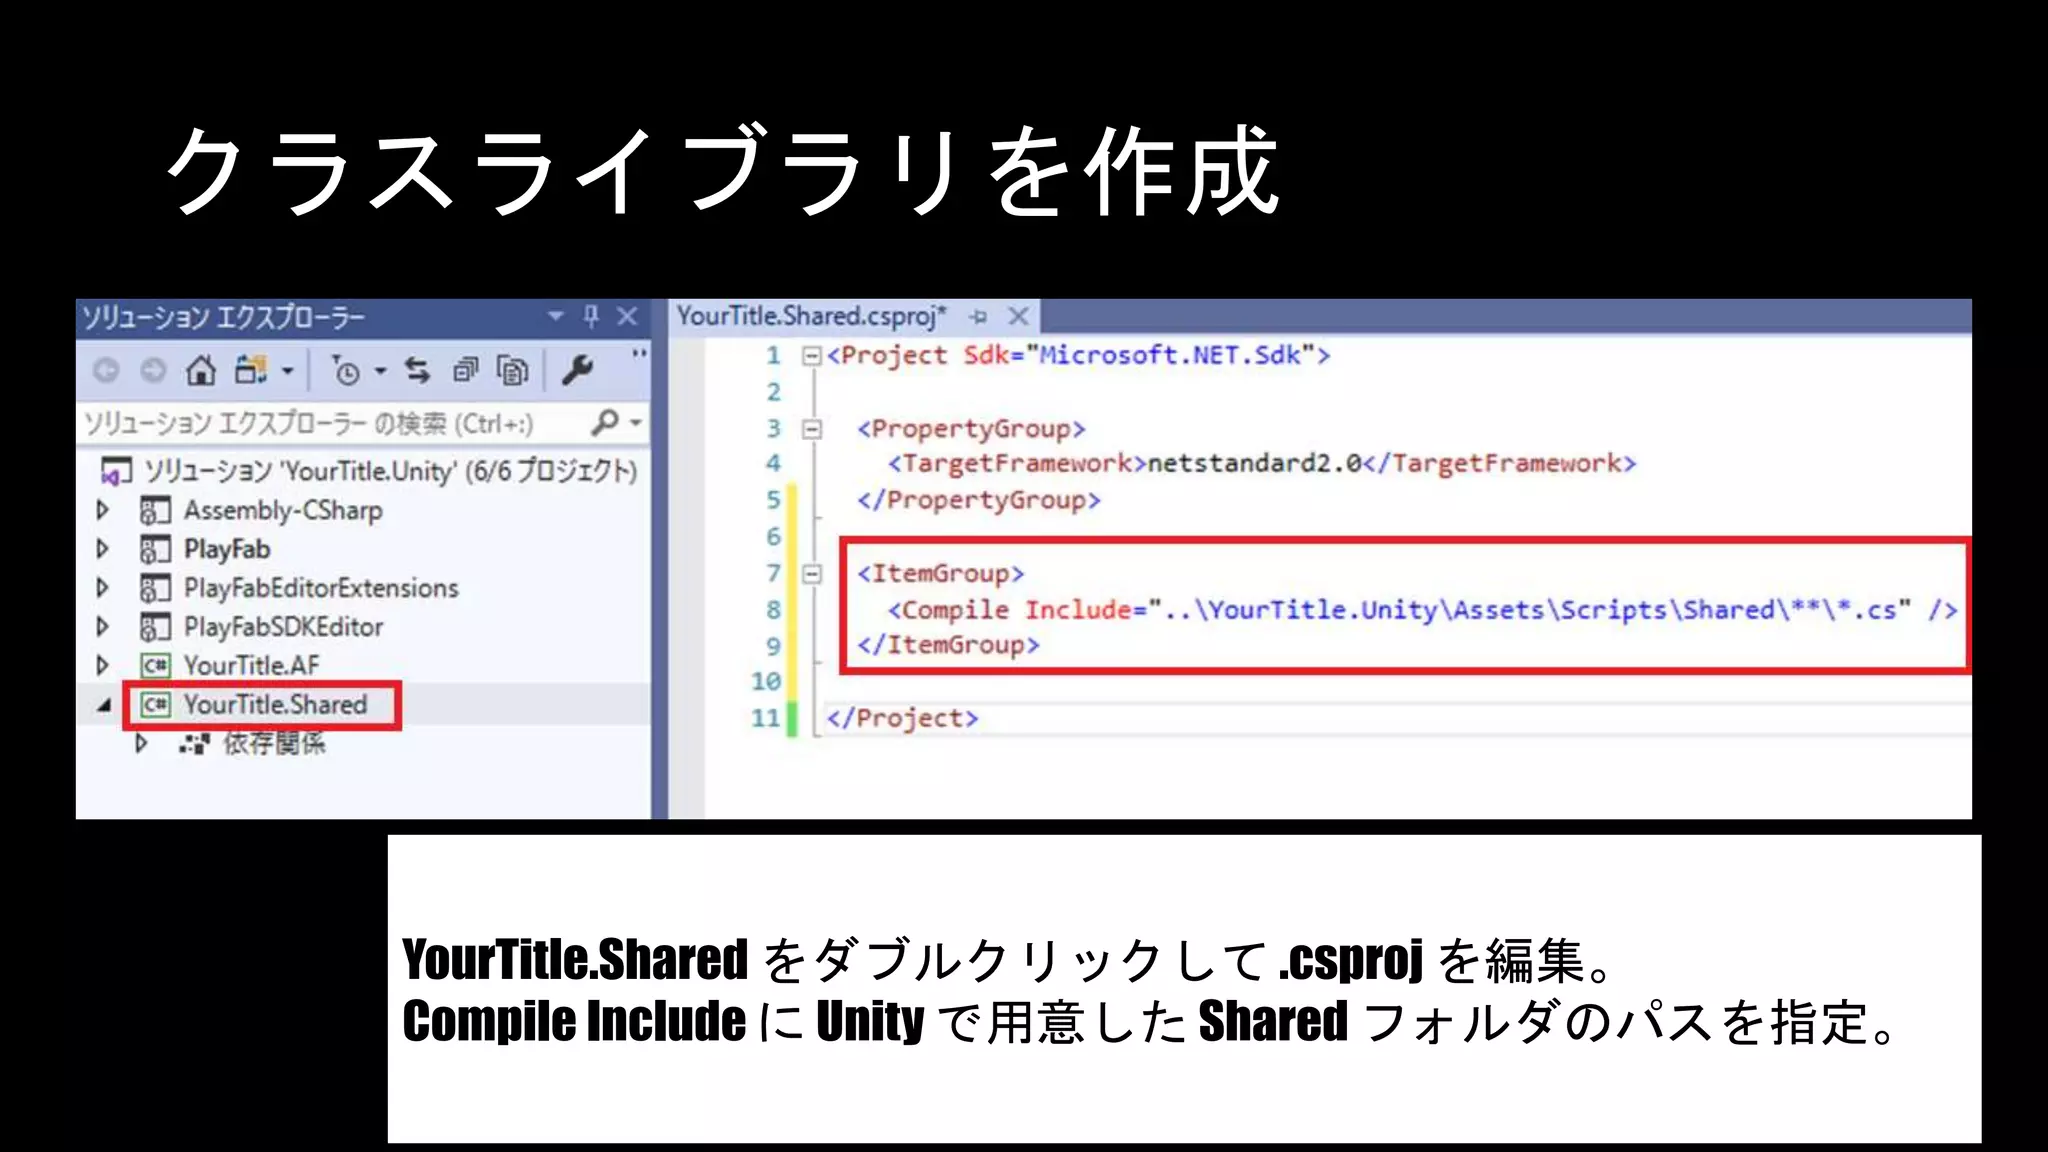Select the PlayFabEditorExtensions project

[x=321, y=588]
